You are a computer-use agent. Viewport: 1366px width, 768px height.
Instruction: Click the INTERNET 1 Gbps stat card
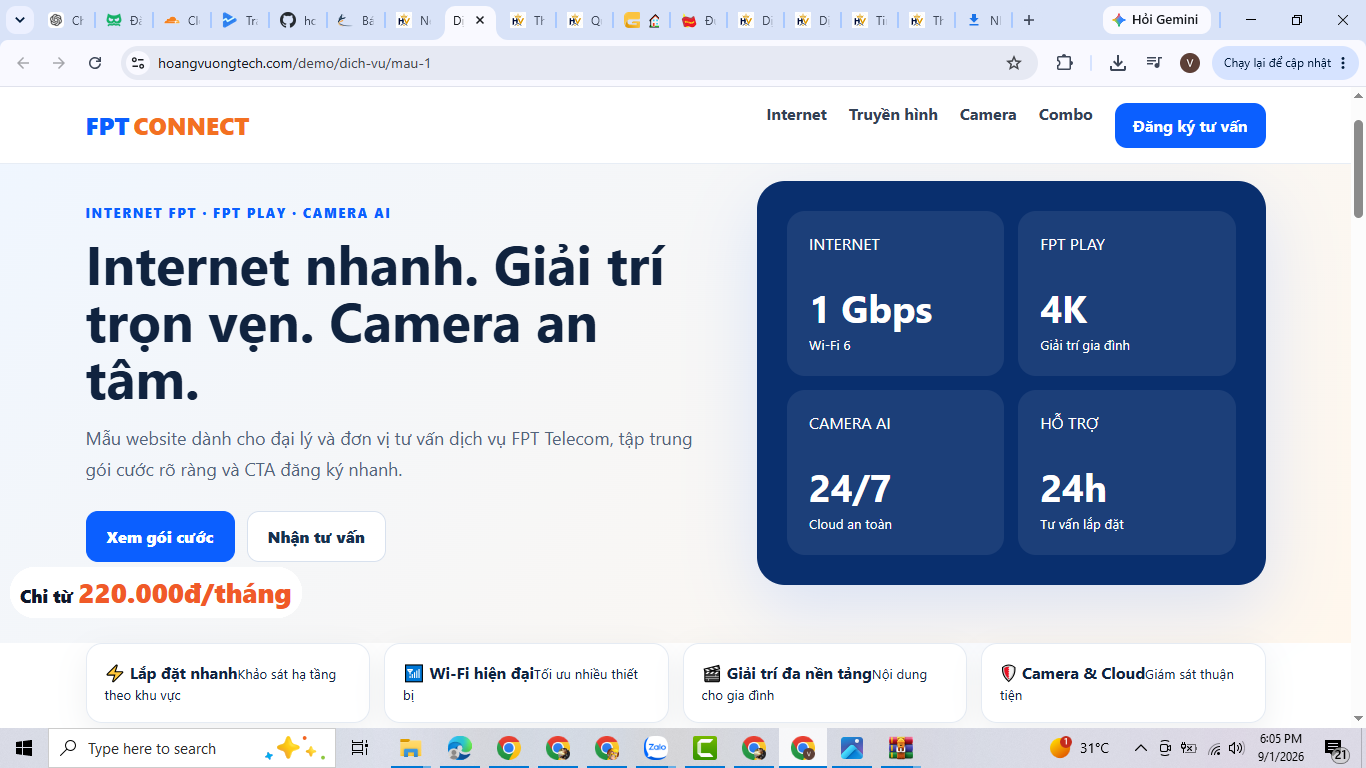click(895, 293)
